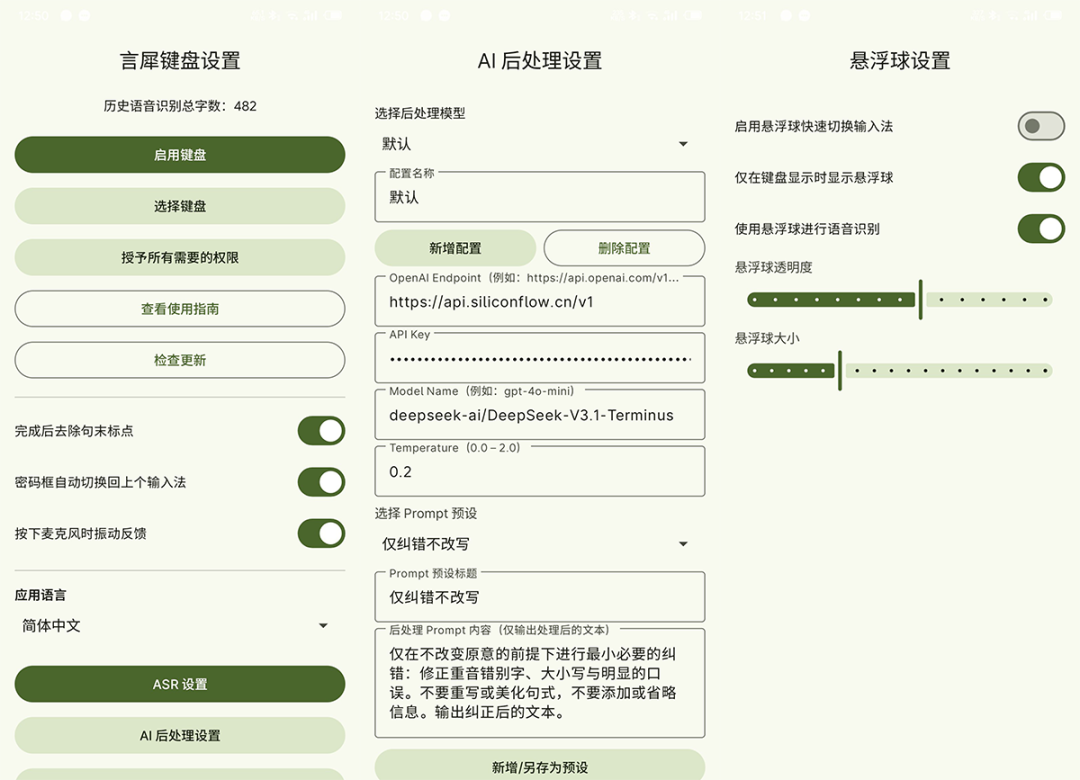Enable 启用悬浮球快速切换输入法 switch
This screenshot has height=780, width=1080.
[1041, 126]
